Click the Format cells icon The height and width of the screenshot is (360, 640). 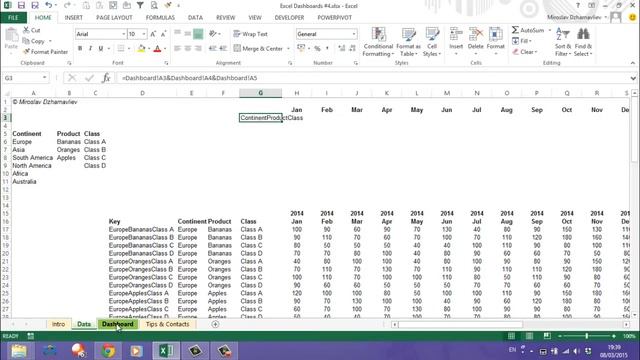(496, 40)
